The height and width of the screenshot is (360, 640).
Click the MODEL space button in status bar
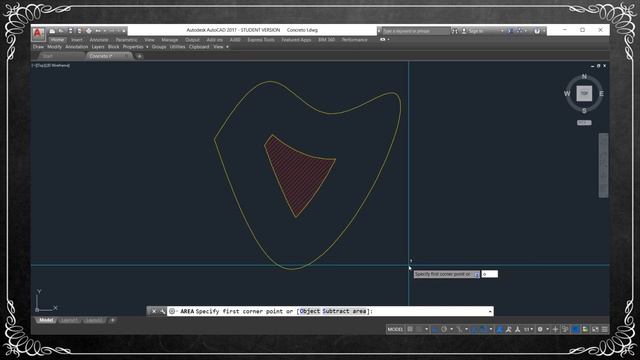[396, 329]
